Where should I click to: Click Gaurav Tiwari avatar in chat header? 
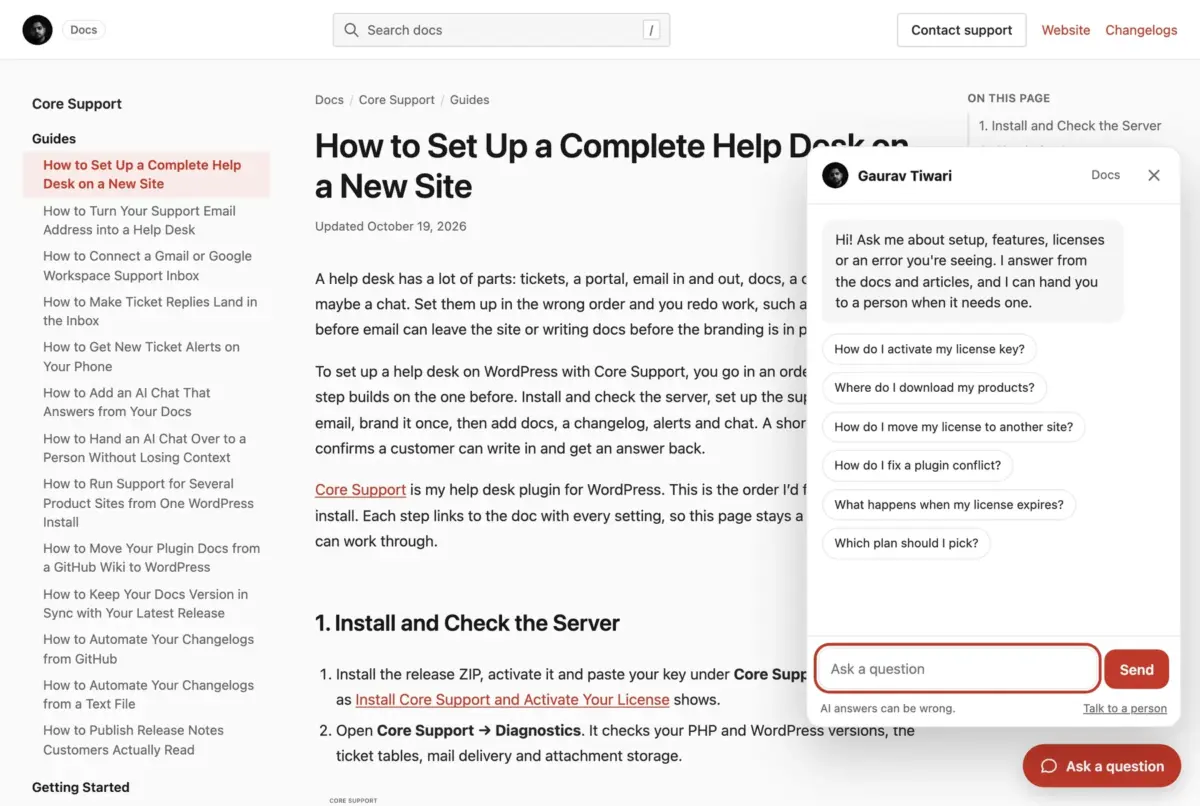pos(835,175)
